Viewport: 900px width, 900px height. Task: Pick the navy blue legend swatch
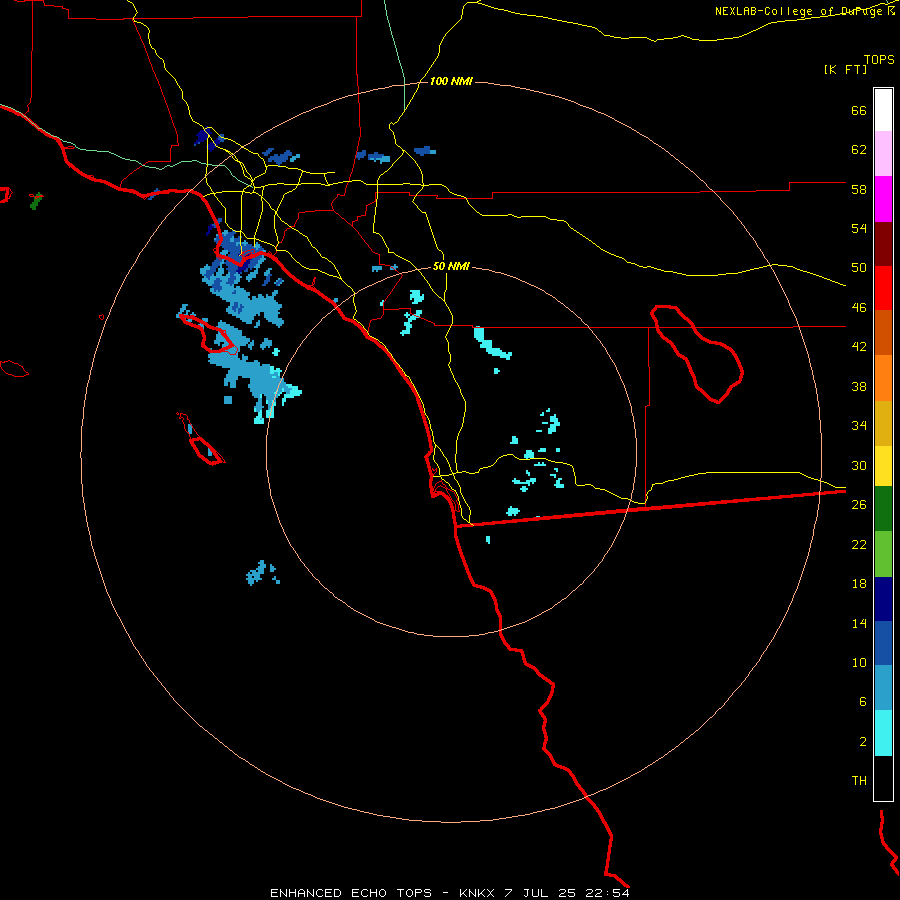[883, 599]
